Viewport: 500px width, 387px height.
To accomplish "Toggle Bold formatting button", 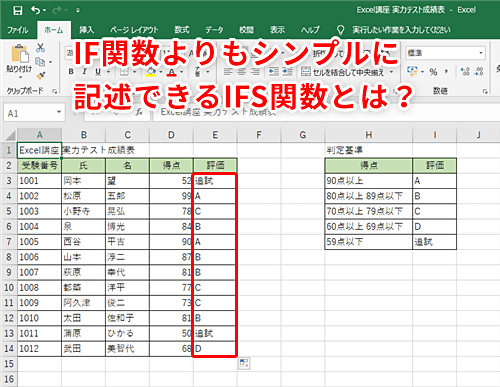I will tap(71, 72).
